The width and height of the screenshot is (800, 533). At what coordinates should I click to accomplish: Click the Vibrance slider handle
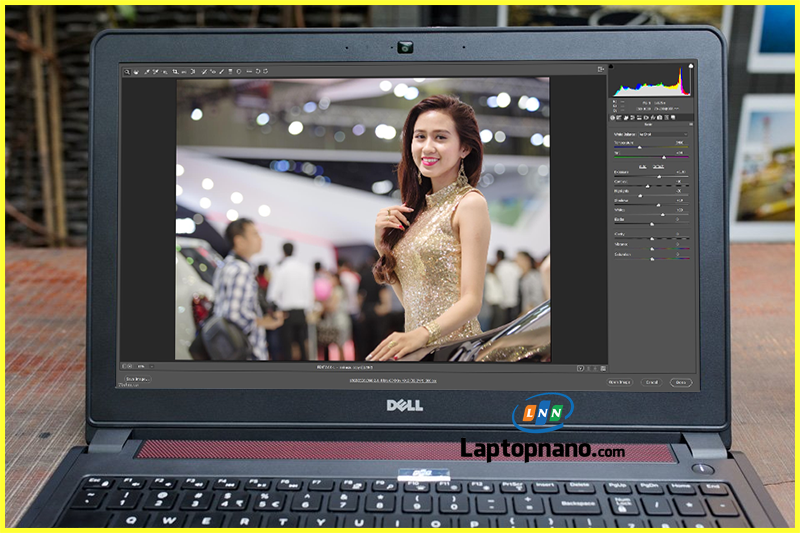pyautogui.click(x=652, y=248)
